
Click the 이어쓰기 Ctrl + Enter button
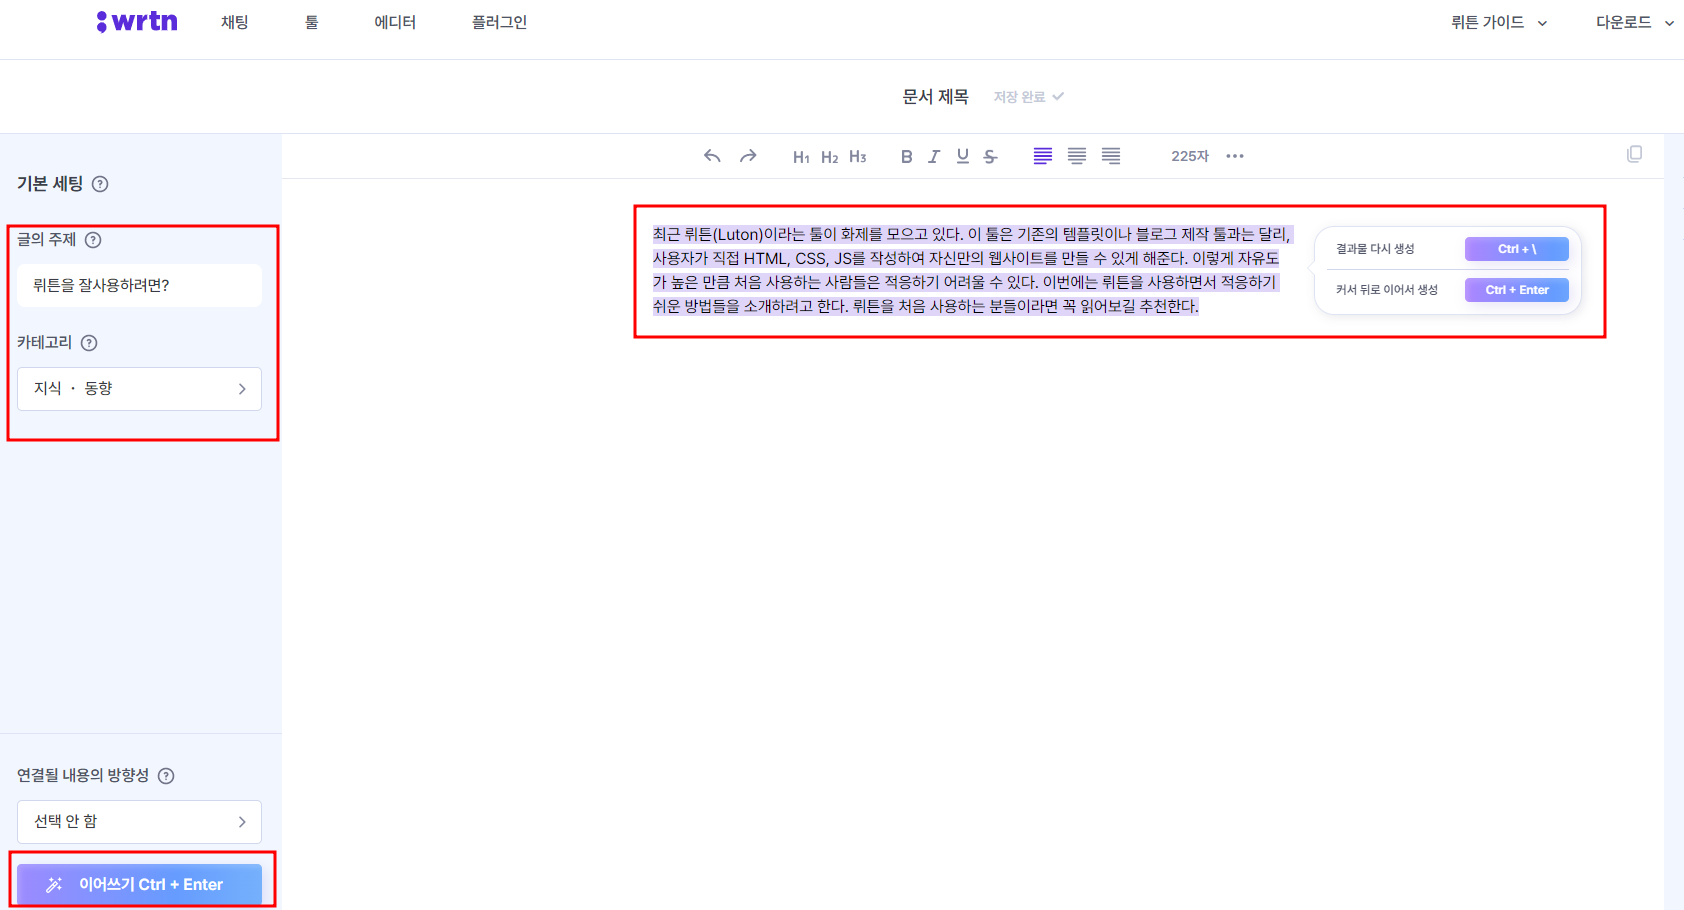(x=139, y=884)
